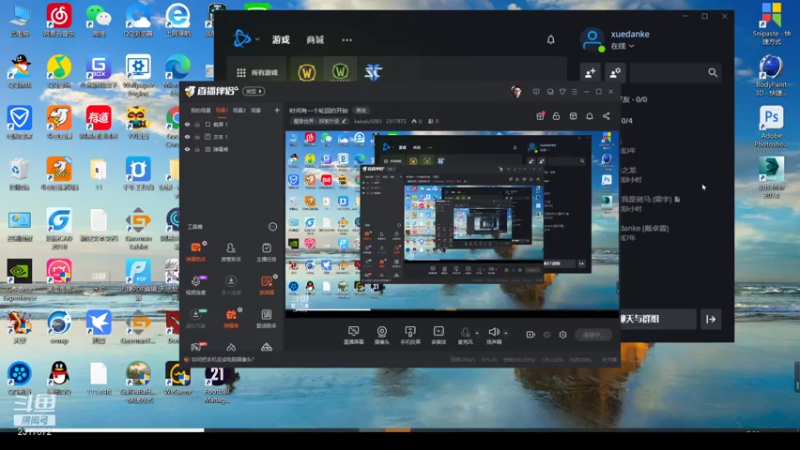The height and width of the screenshot is (450, 800).
Task: Collapse Battle.net friends panel with arrow button
Action: [711, 319]
